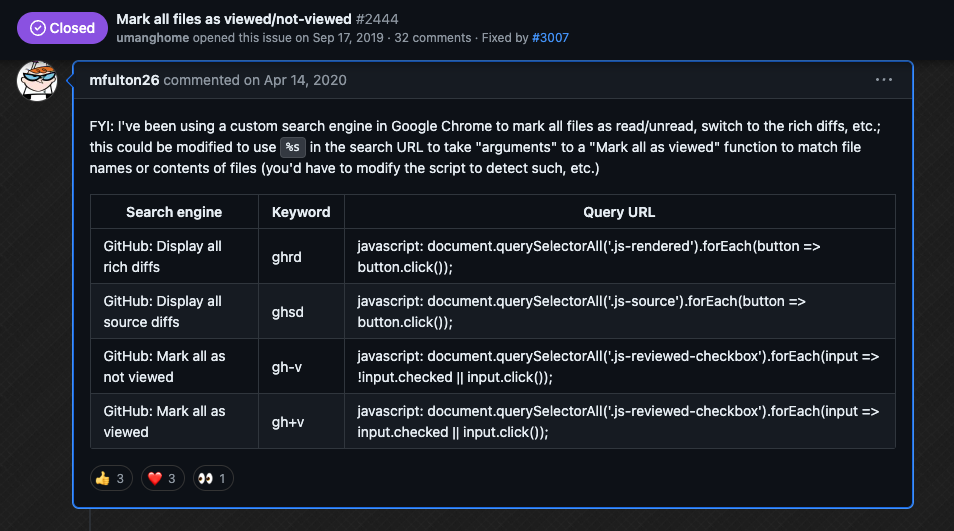The width and height of the screenshot is (954, 531).
Task: Click the eyes reaction button
Action: click(x=213, y=479)
